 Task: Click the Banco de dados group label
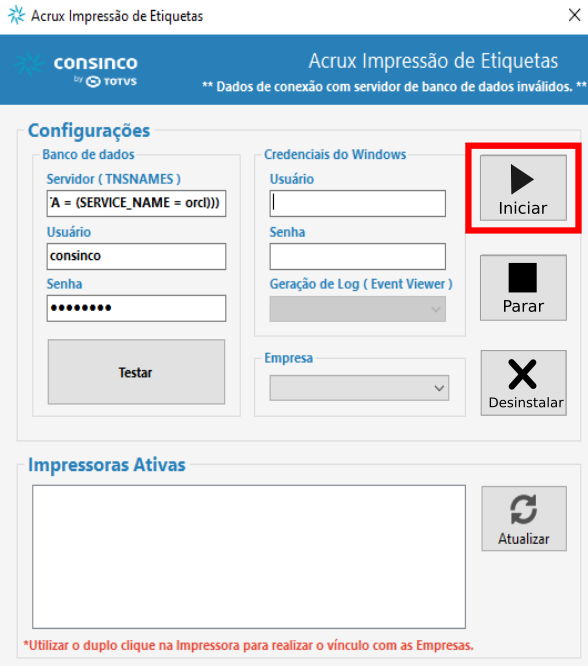click(88, 154)
